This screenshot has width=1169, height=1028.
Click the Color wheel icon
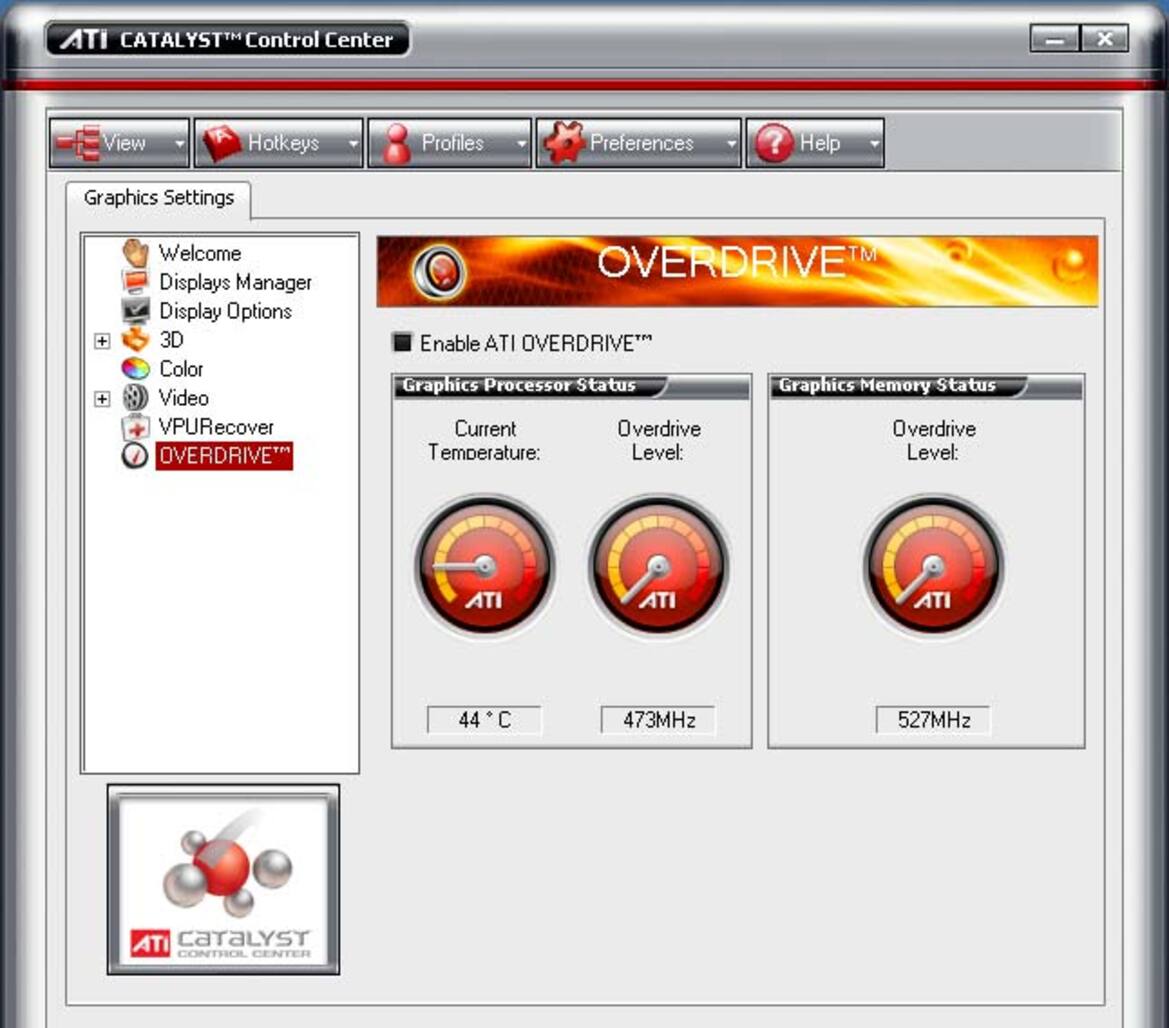click(x=136, y=368)
